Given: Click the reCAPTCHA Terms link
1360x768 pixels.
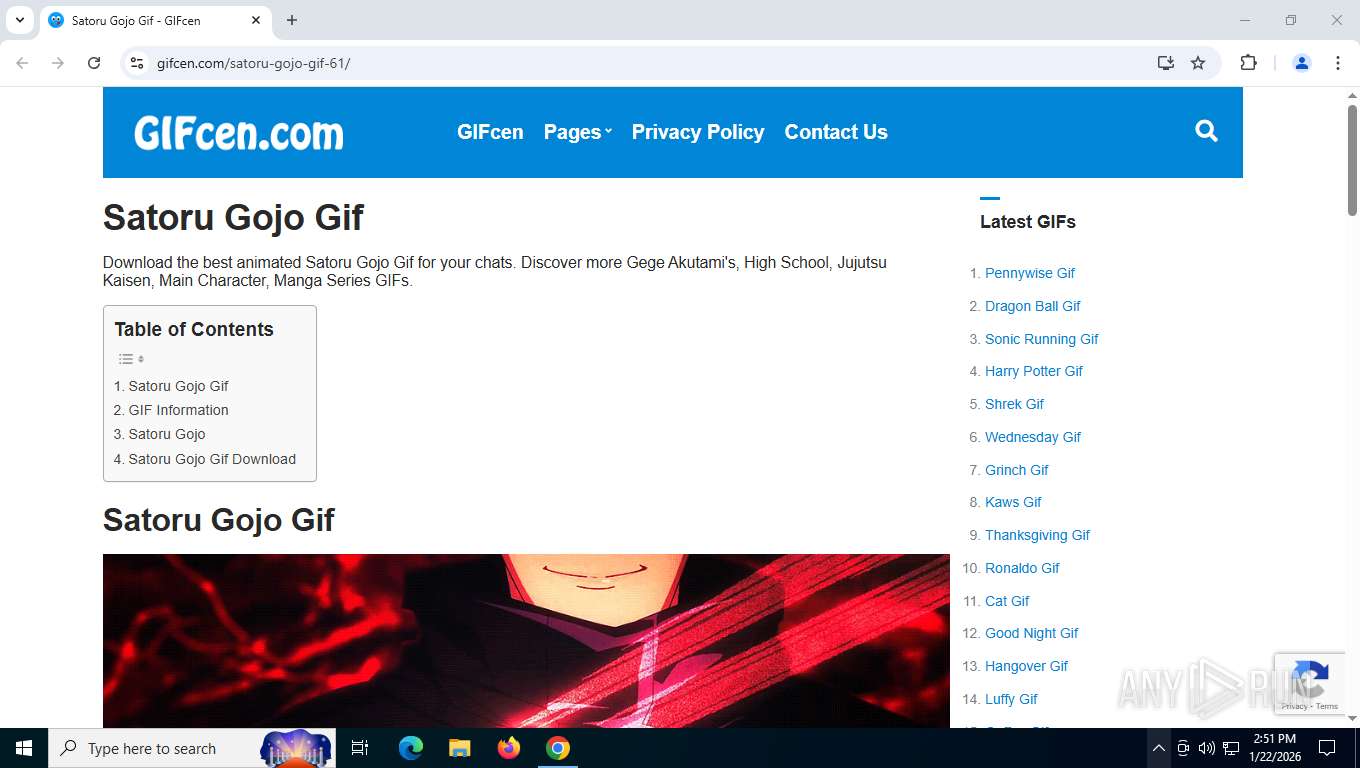Looking at the screenshot, I should [x=1327, y=706].
